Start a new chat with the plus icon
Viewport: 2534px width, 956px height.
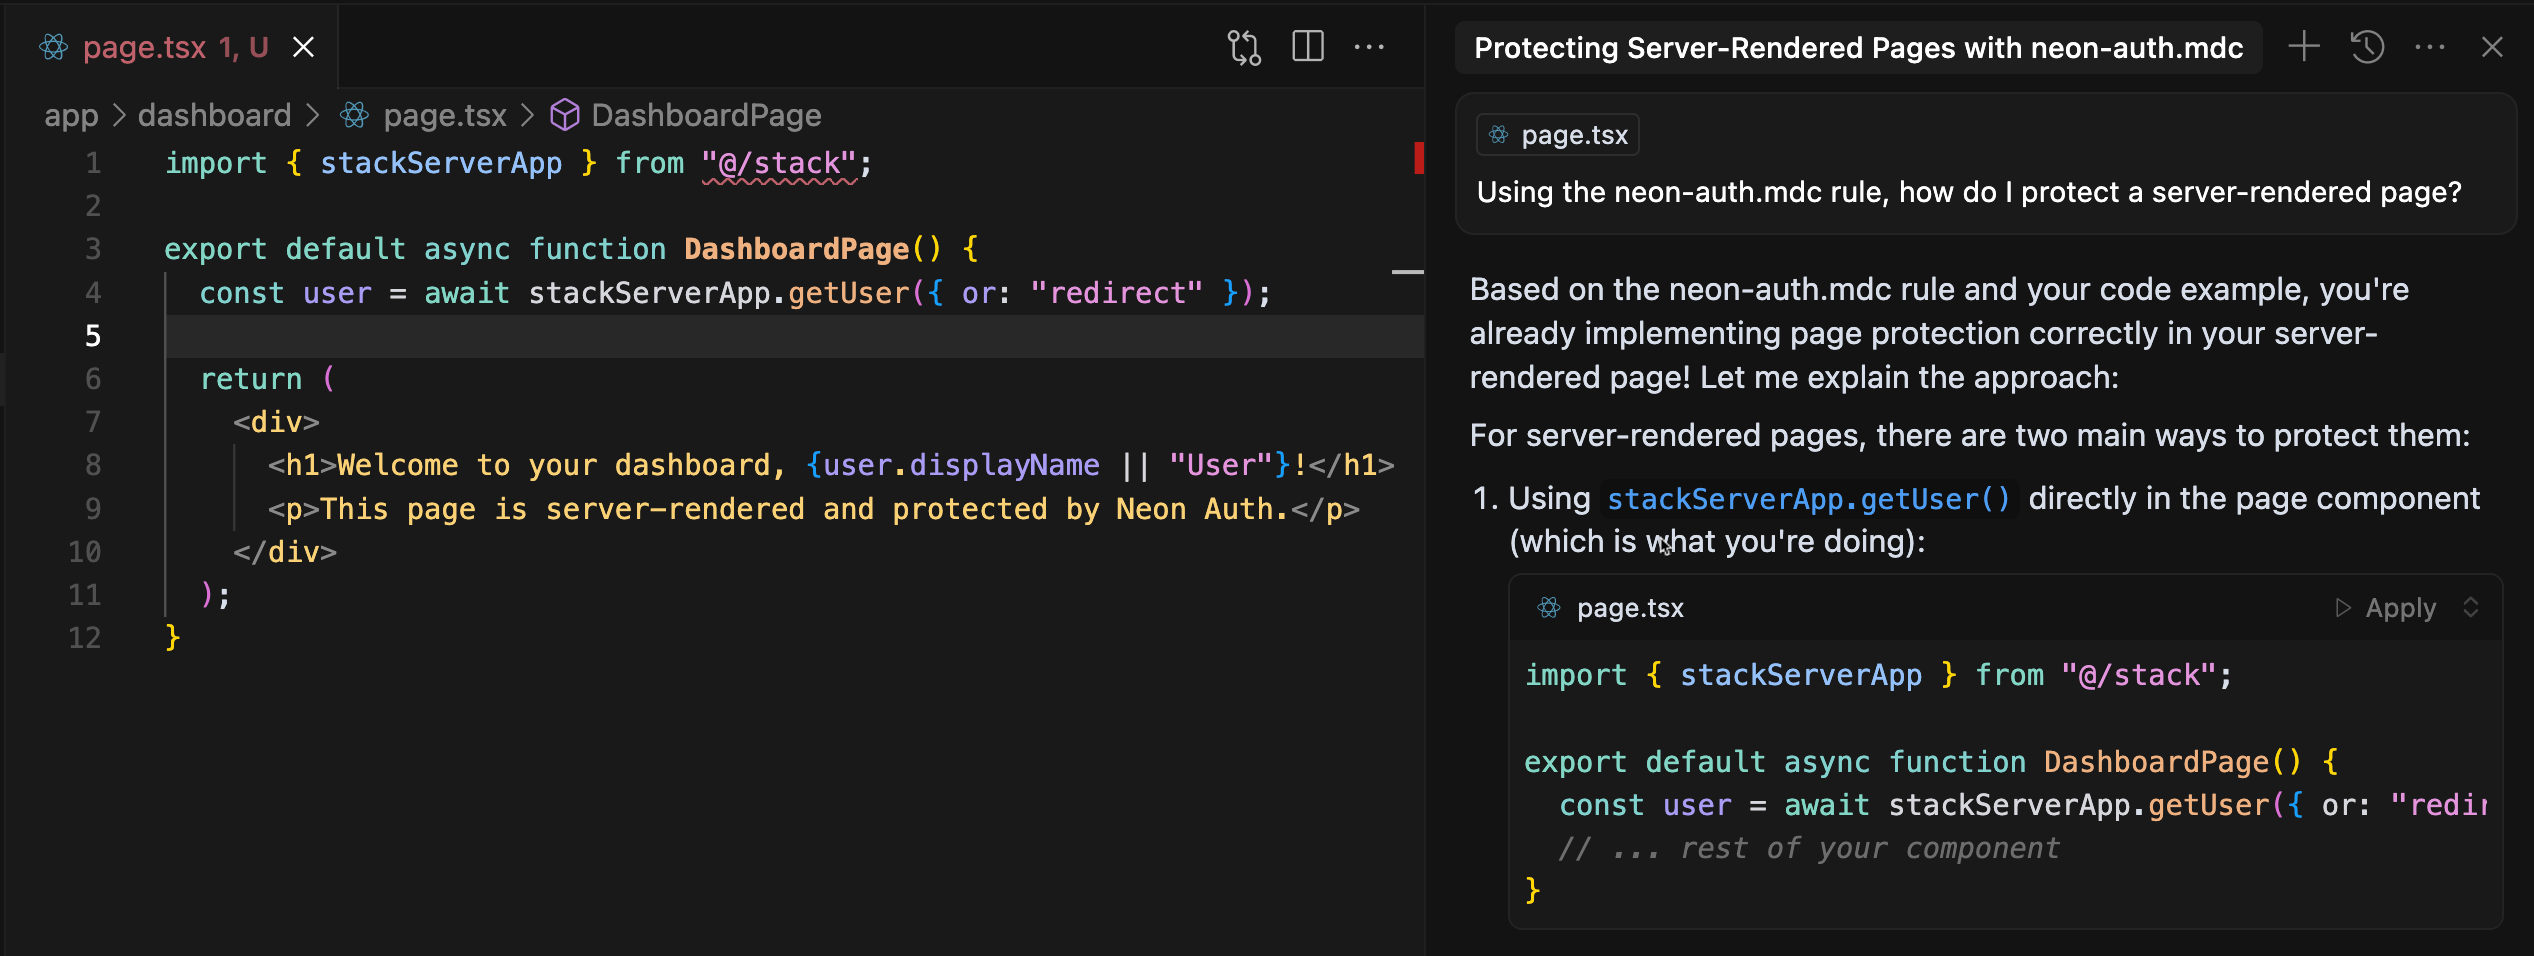pyautogui.click(x=2303, y=46)
